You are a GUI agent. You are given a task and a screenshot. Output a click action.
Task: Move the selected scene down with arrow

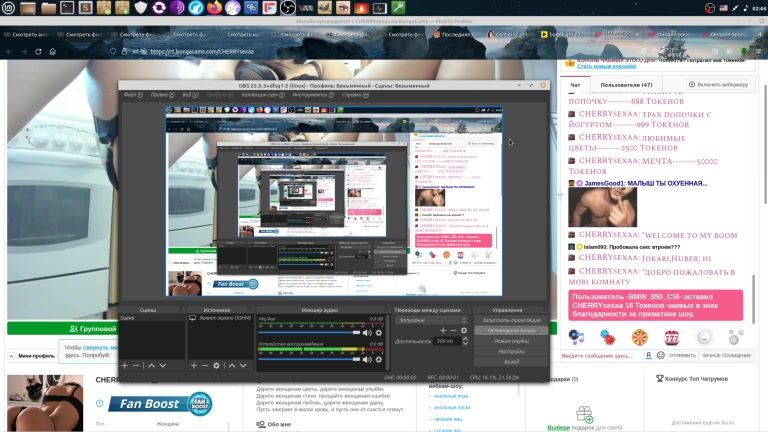[x=163, y=366]
